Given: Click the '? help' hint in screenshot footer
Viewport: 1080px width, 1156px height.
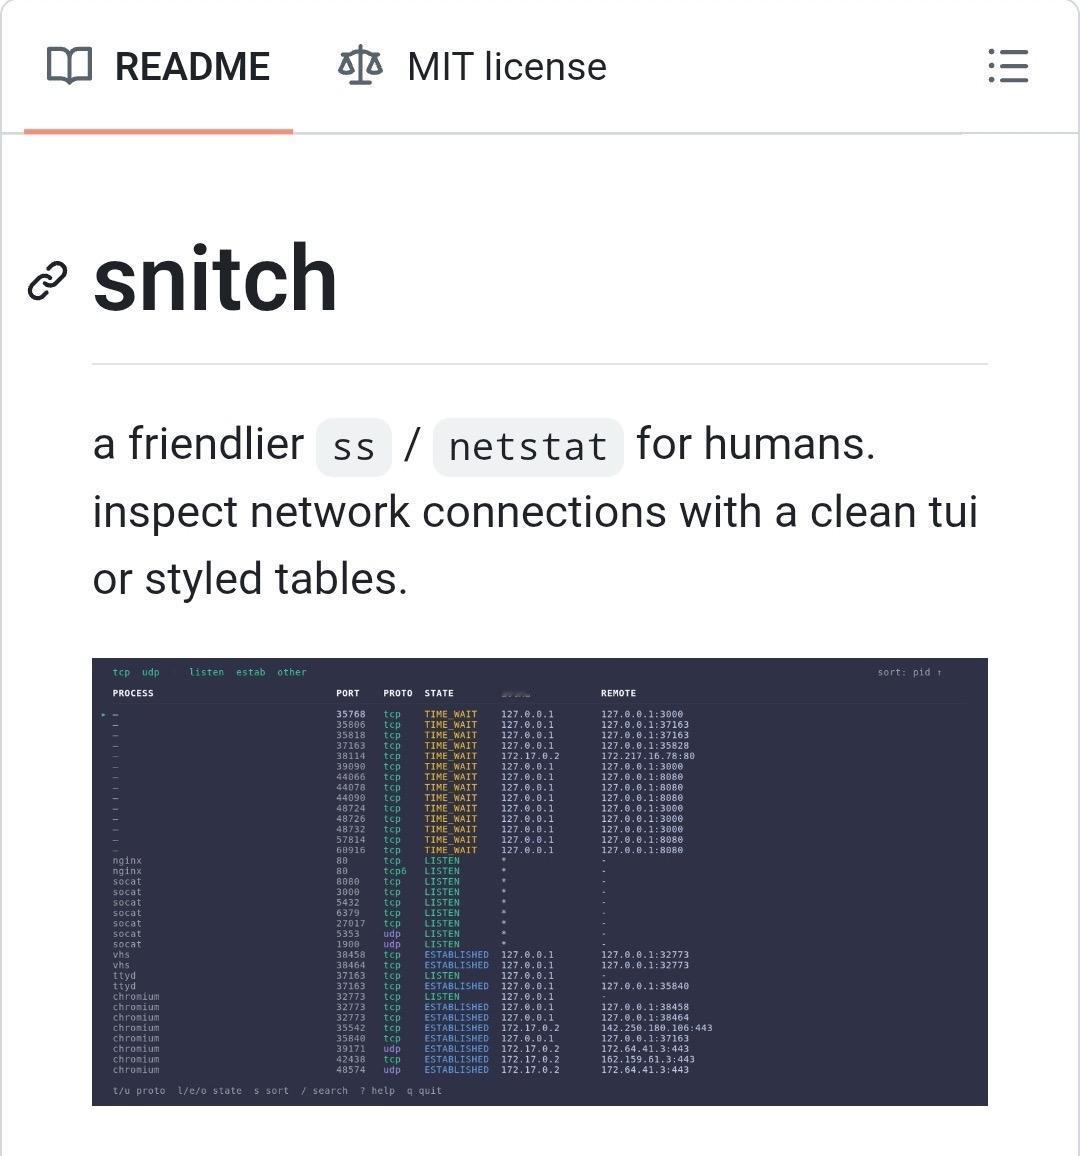Looking at the screenshot, I should point(377,1090).
